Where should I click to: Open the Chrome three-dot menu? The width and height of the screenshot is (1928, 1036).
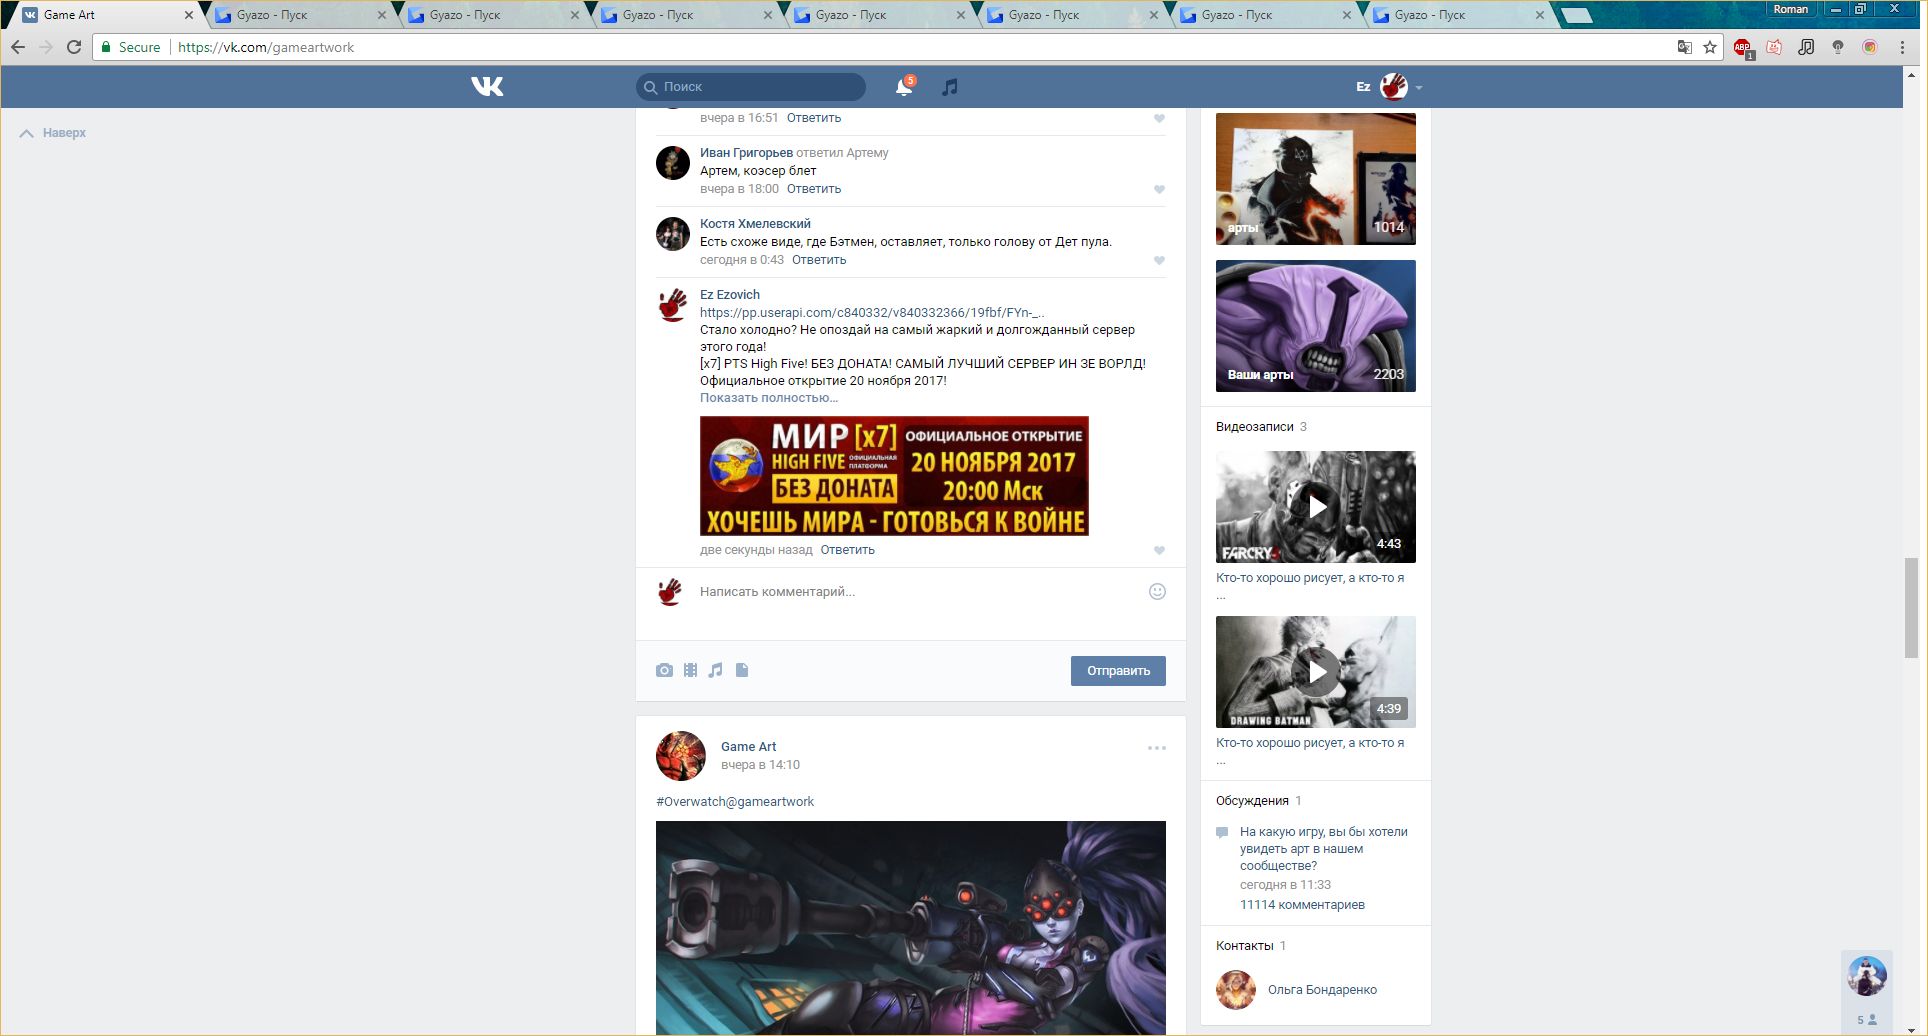(x=1902, y=47)
